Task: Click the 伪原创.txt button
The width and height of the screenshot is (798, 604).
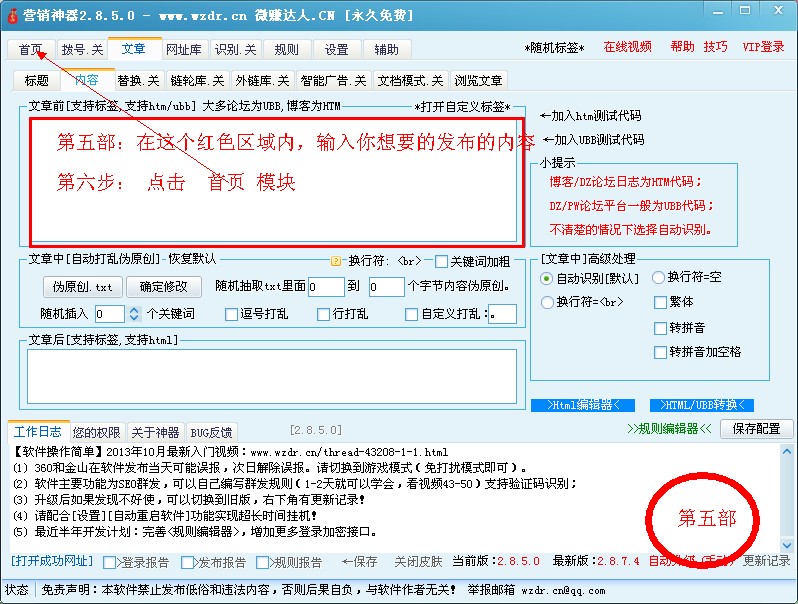Action: [82, 287]
